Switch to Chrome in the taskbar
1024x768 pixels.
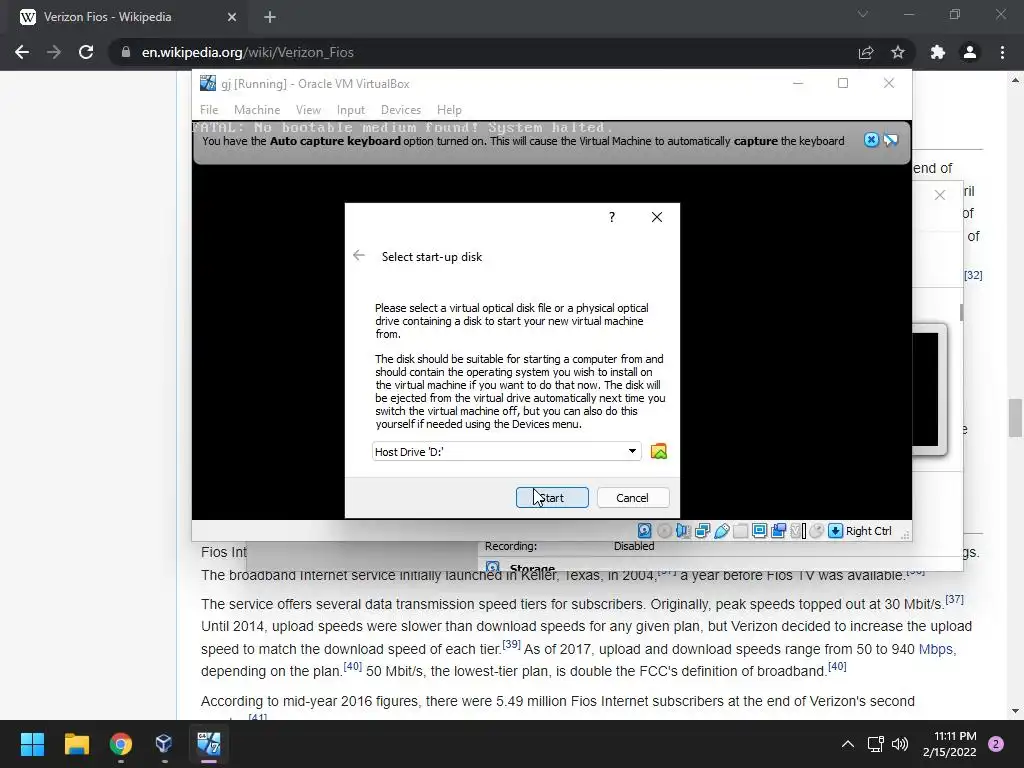[x=121, y=744]
